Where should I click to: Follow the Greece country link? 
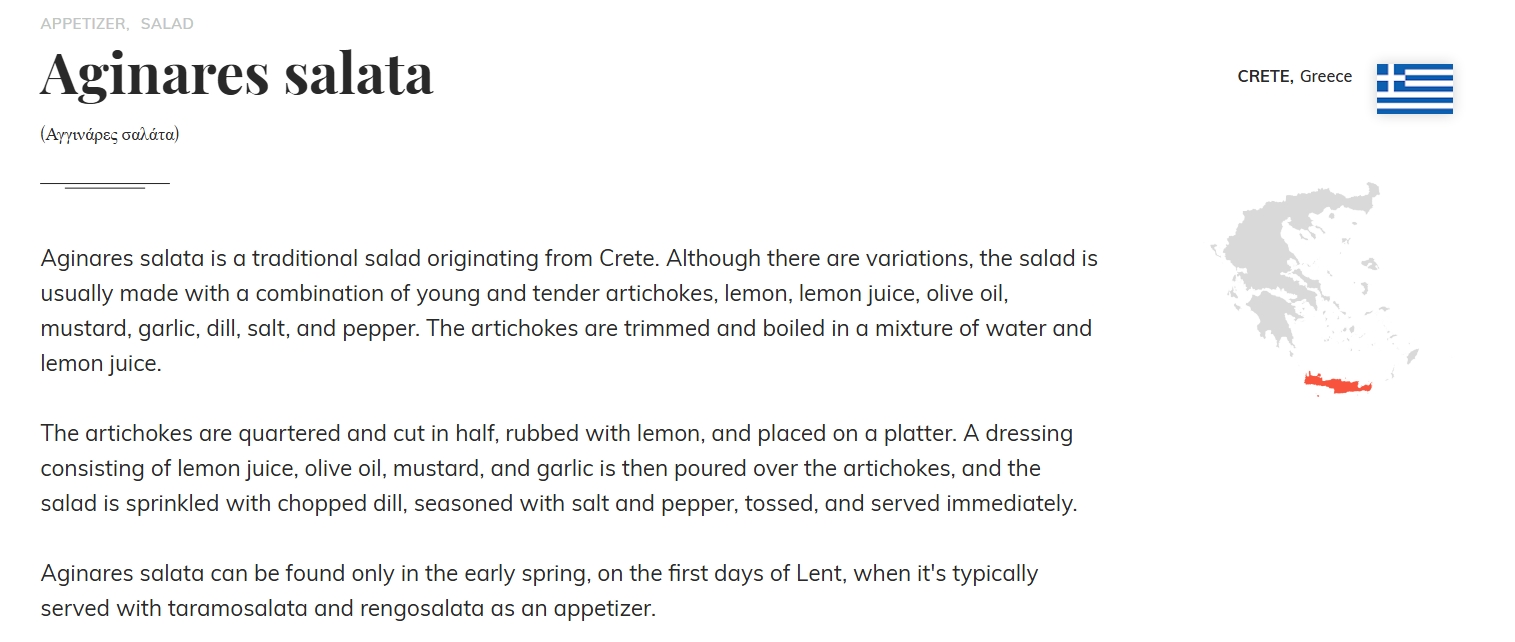(x=1326, y=76)
